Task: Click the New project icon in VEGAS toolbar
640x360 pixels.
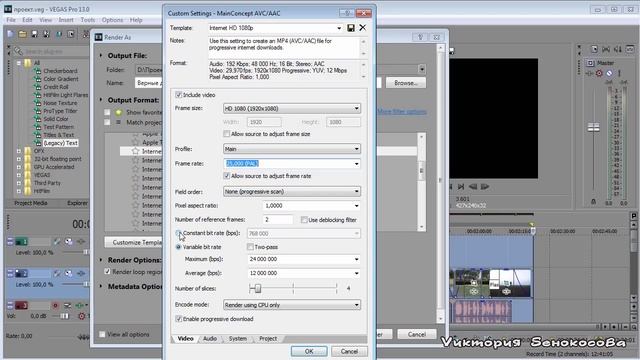Action: 11,34
